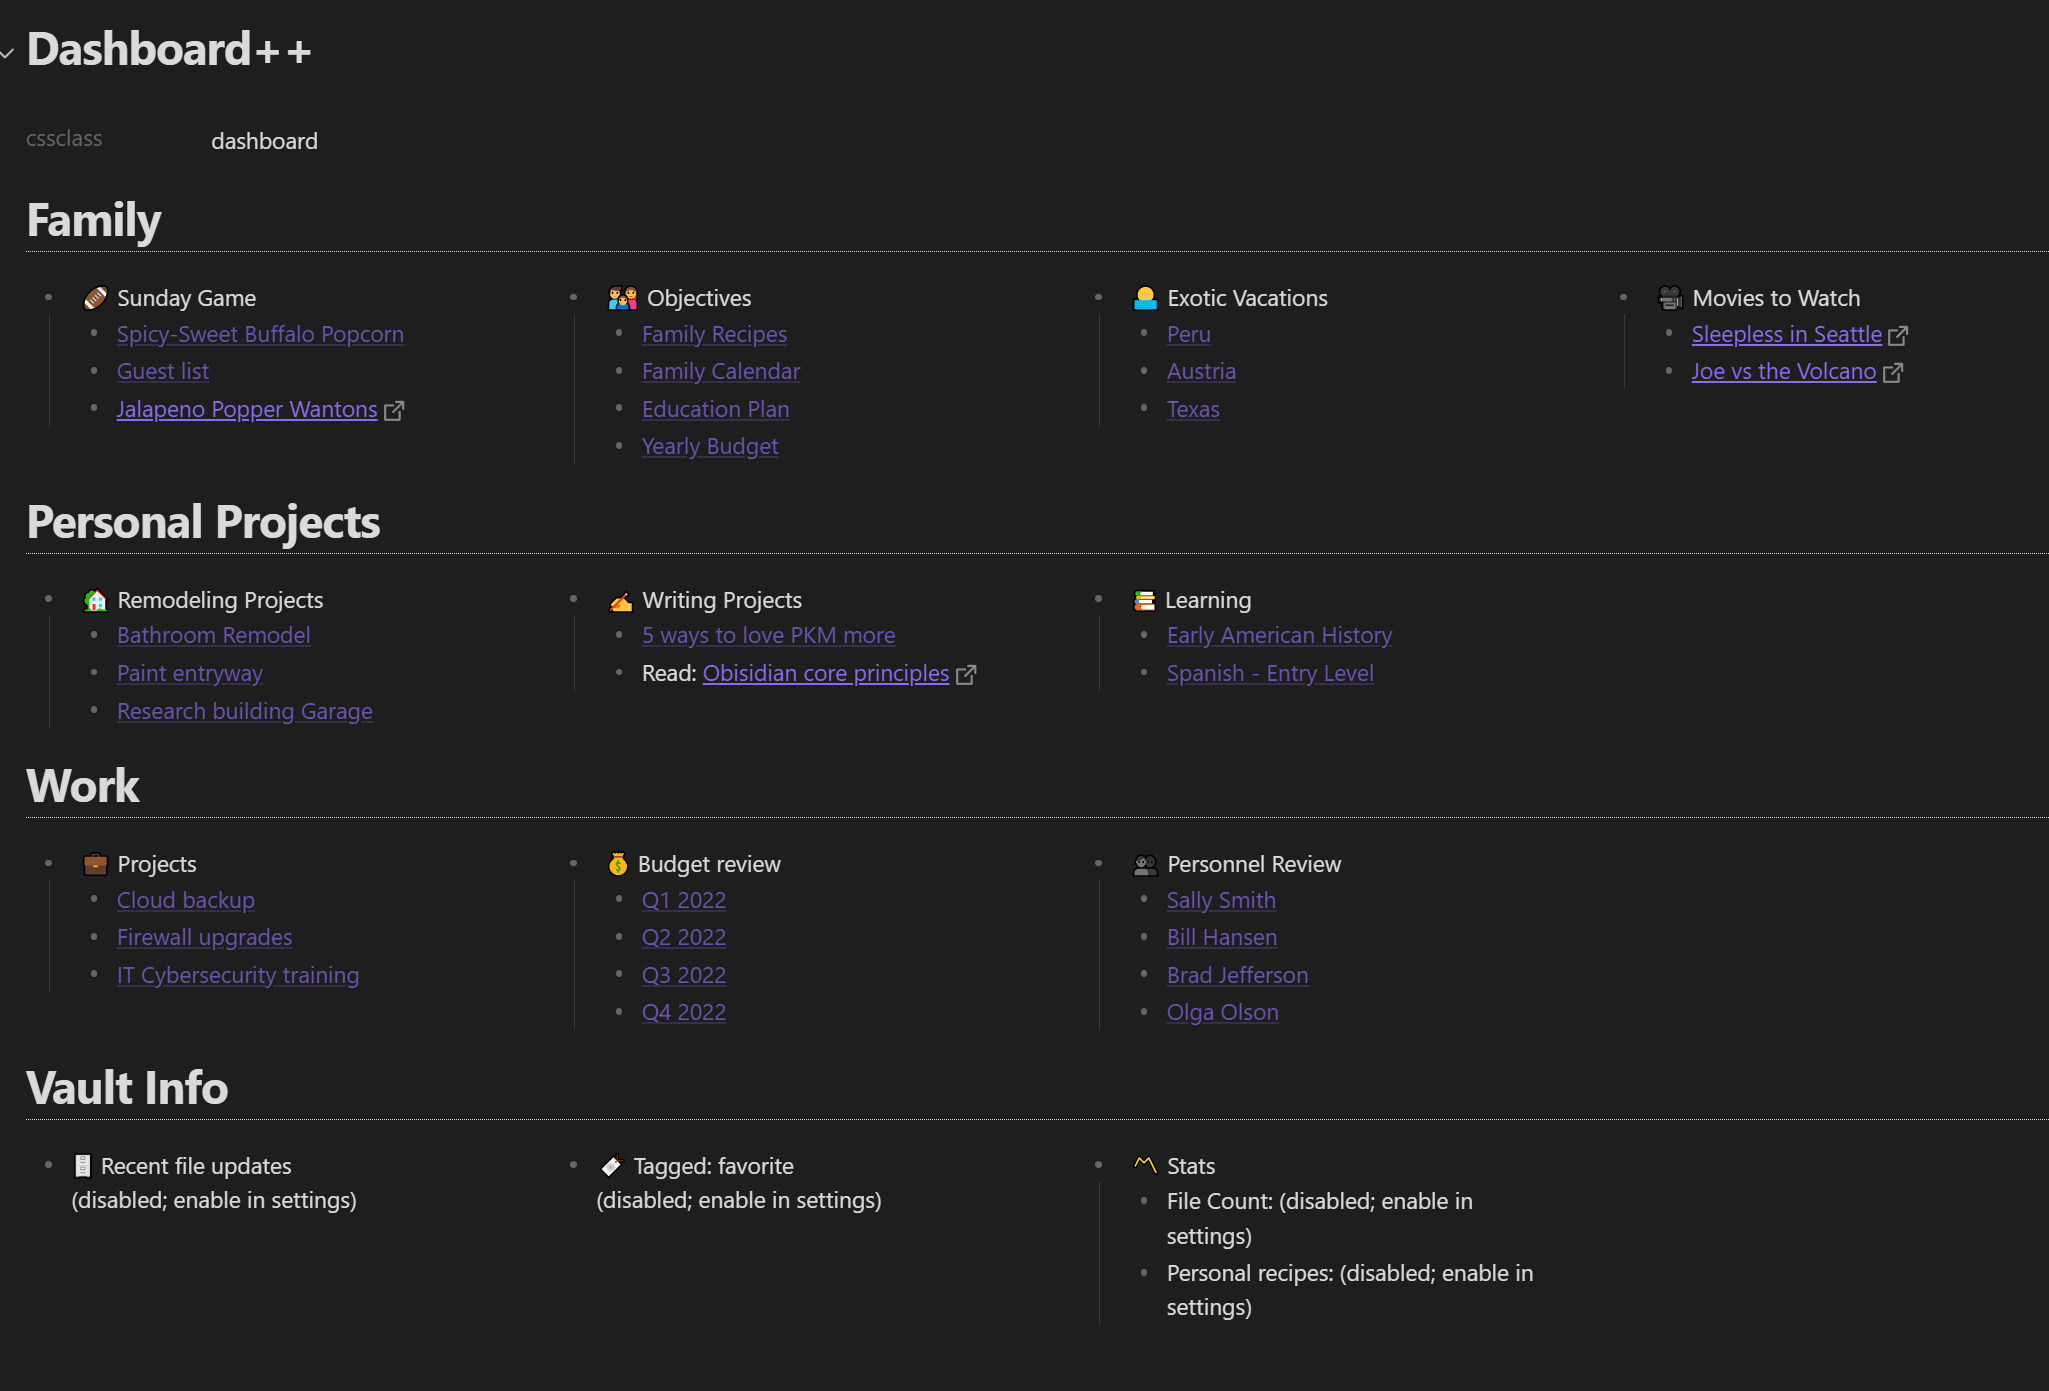Click the money bag icon beside Budget review

618,864
